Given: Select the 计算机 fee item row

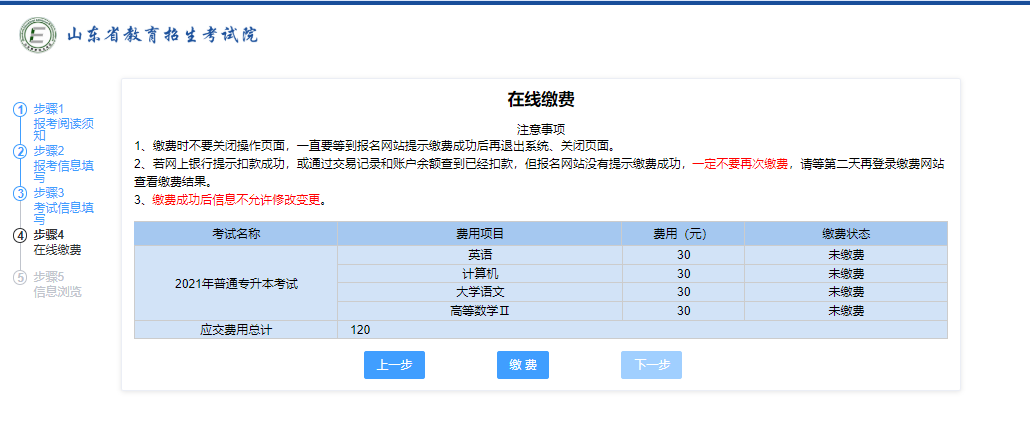Looking at the screenshot, I should (x=479, y=274).
